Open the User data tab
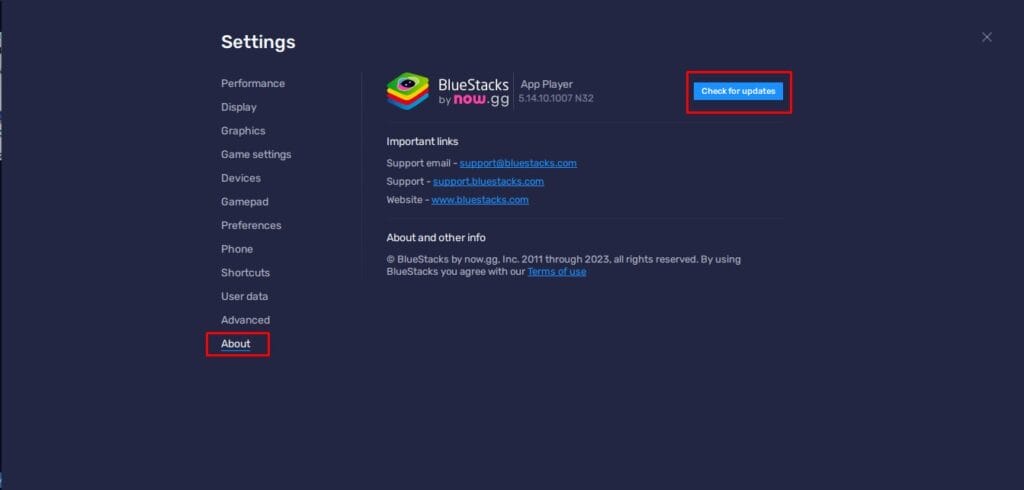Screen dimensions: 1024x490 [x=244, y=296]
